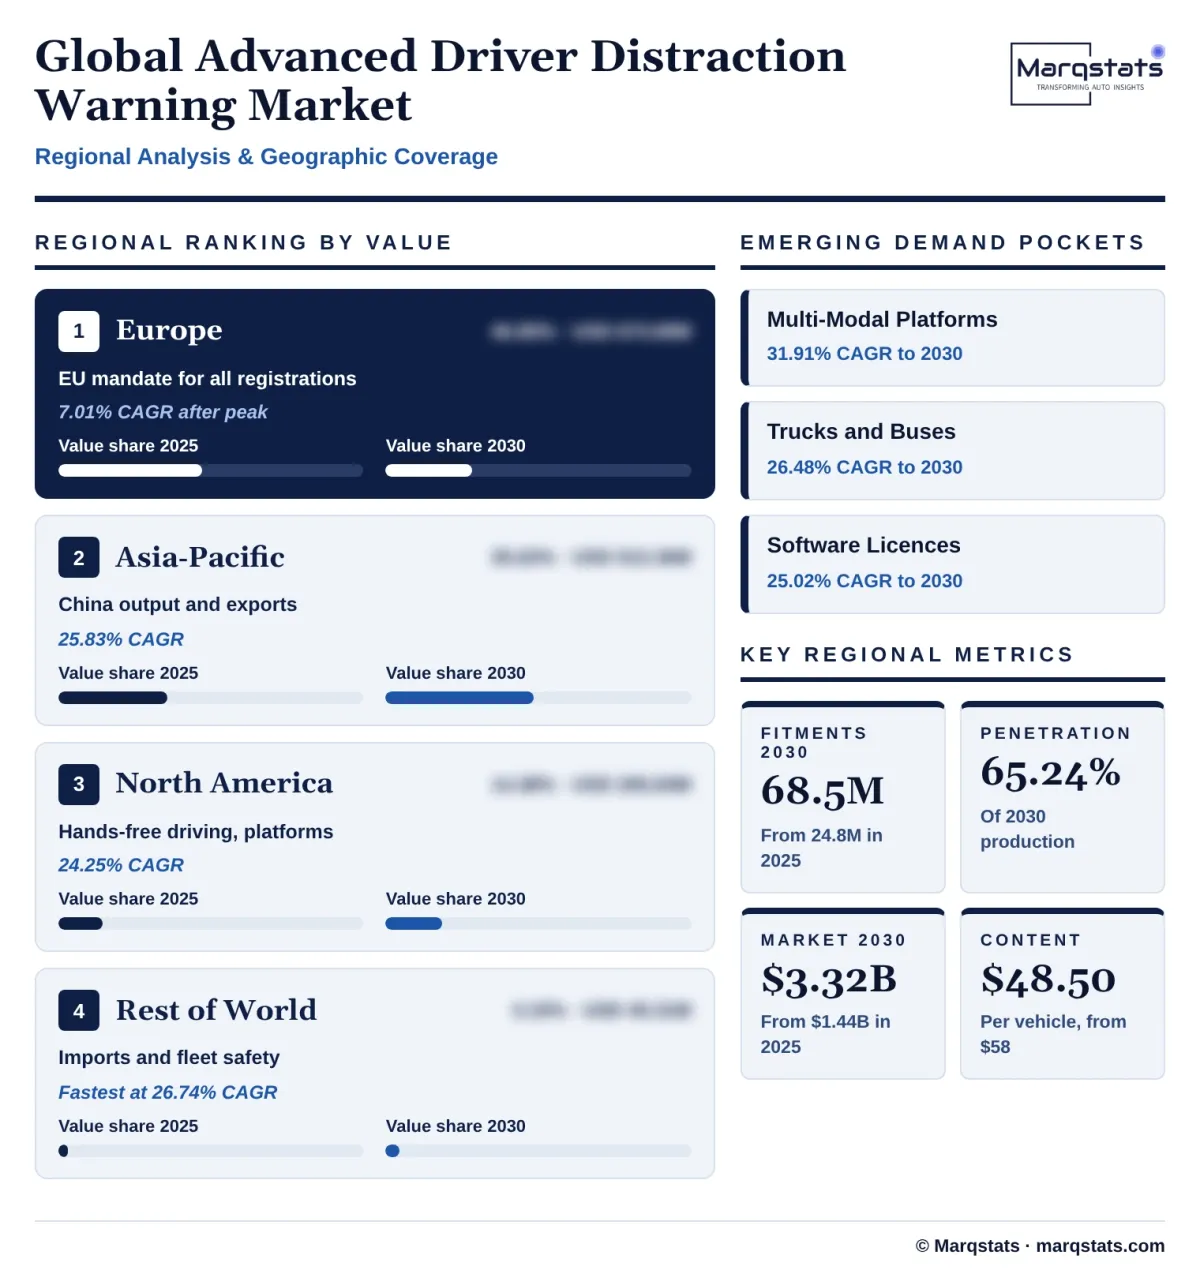Click the 68.5M fitments value
The image size is (1200, 1285).
point(823,791)
